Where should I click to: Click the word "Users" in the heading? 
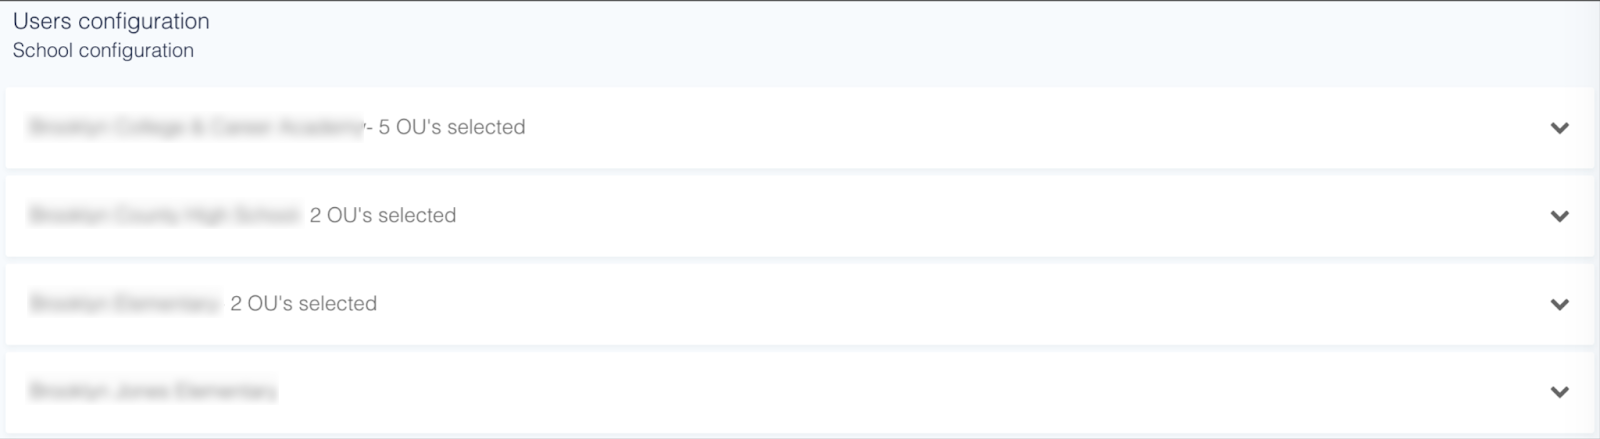[41, 21]
